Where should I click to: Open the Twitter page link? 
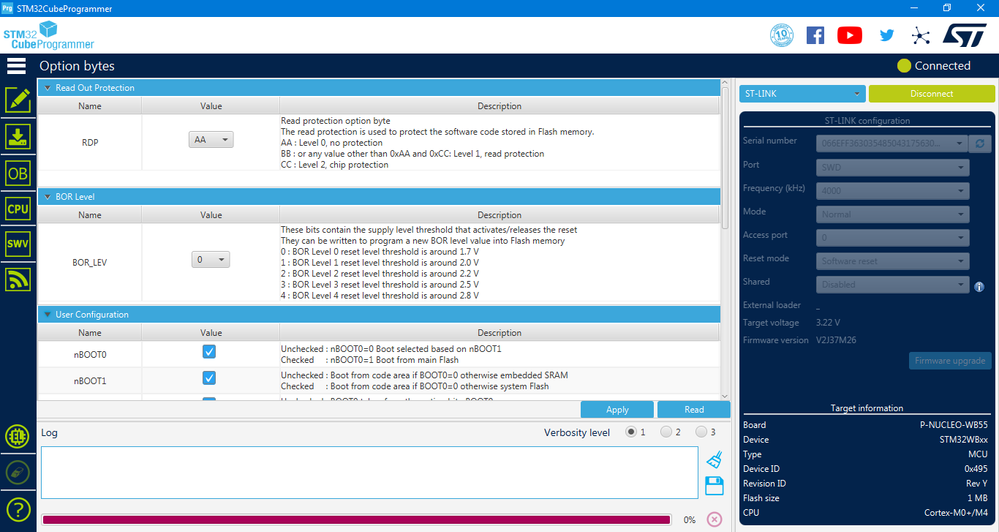pyautogui.click(x=886, y=35)
